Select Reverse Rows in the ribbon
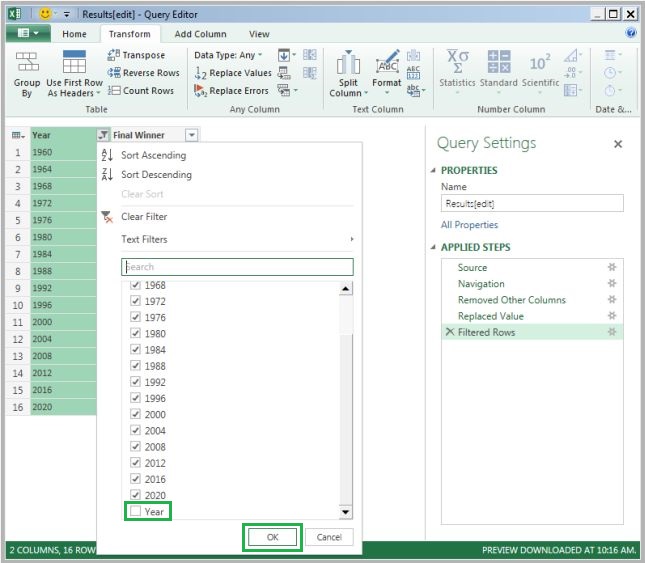645x563 pixels. (x=144, y=73)
